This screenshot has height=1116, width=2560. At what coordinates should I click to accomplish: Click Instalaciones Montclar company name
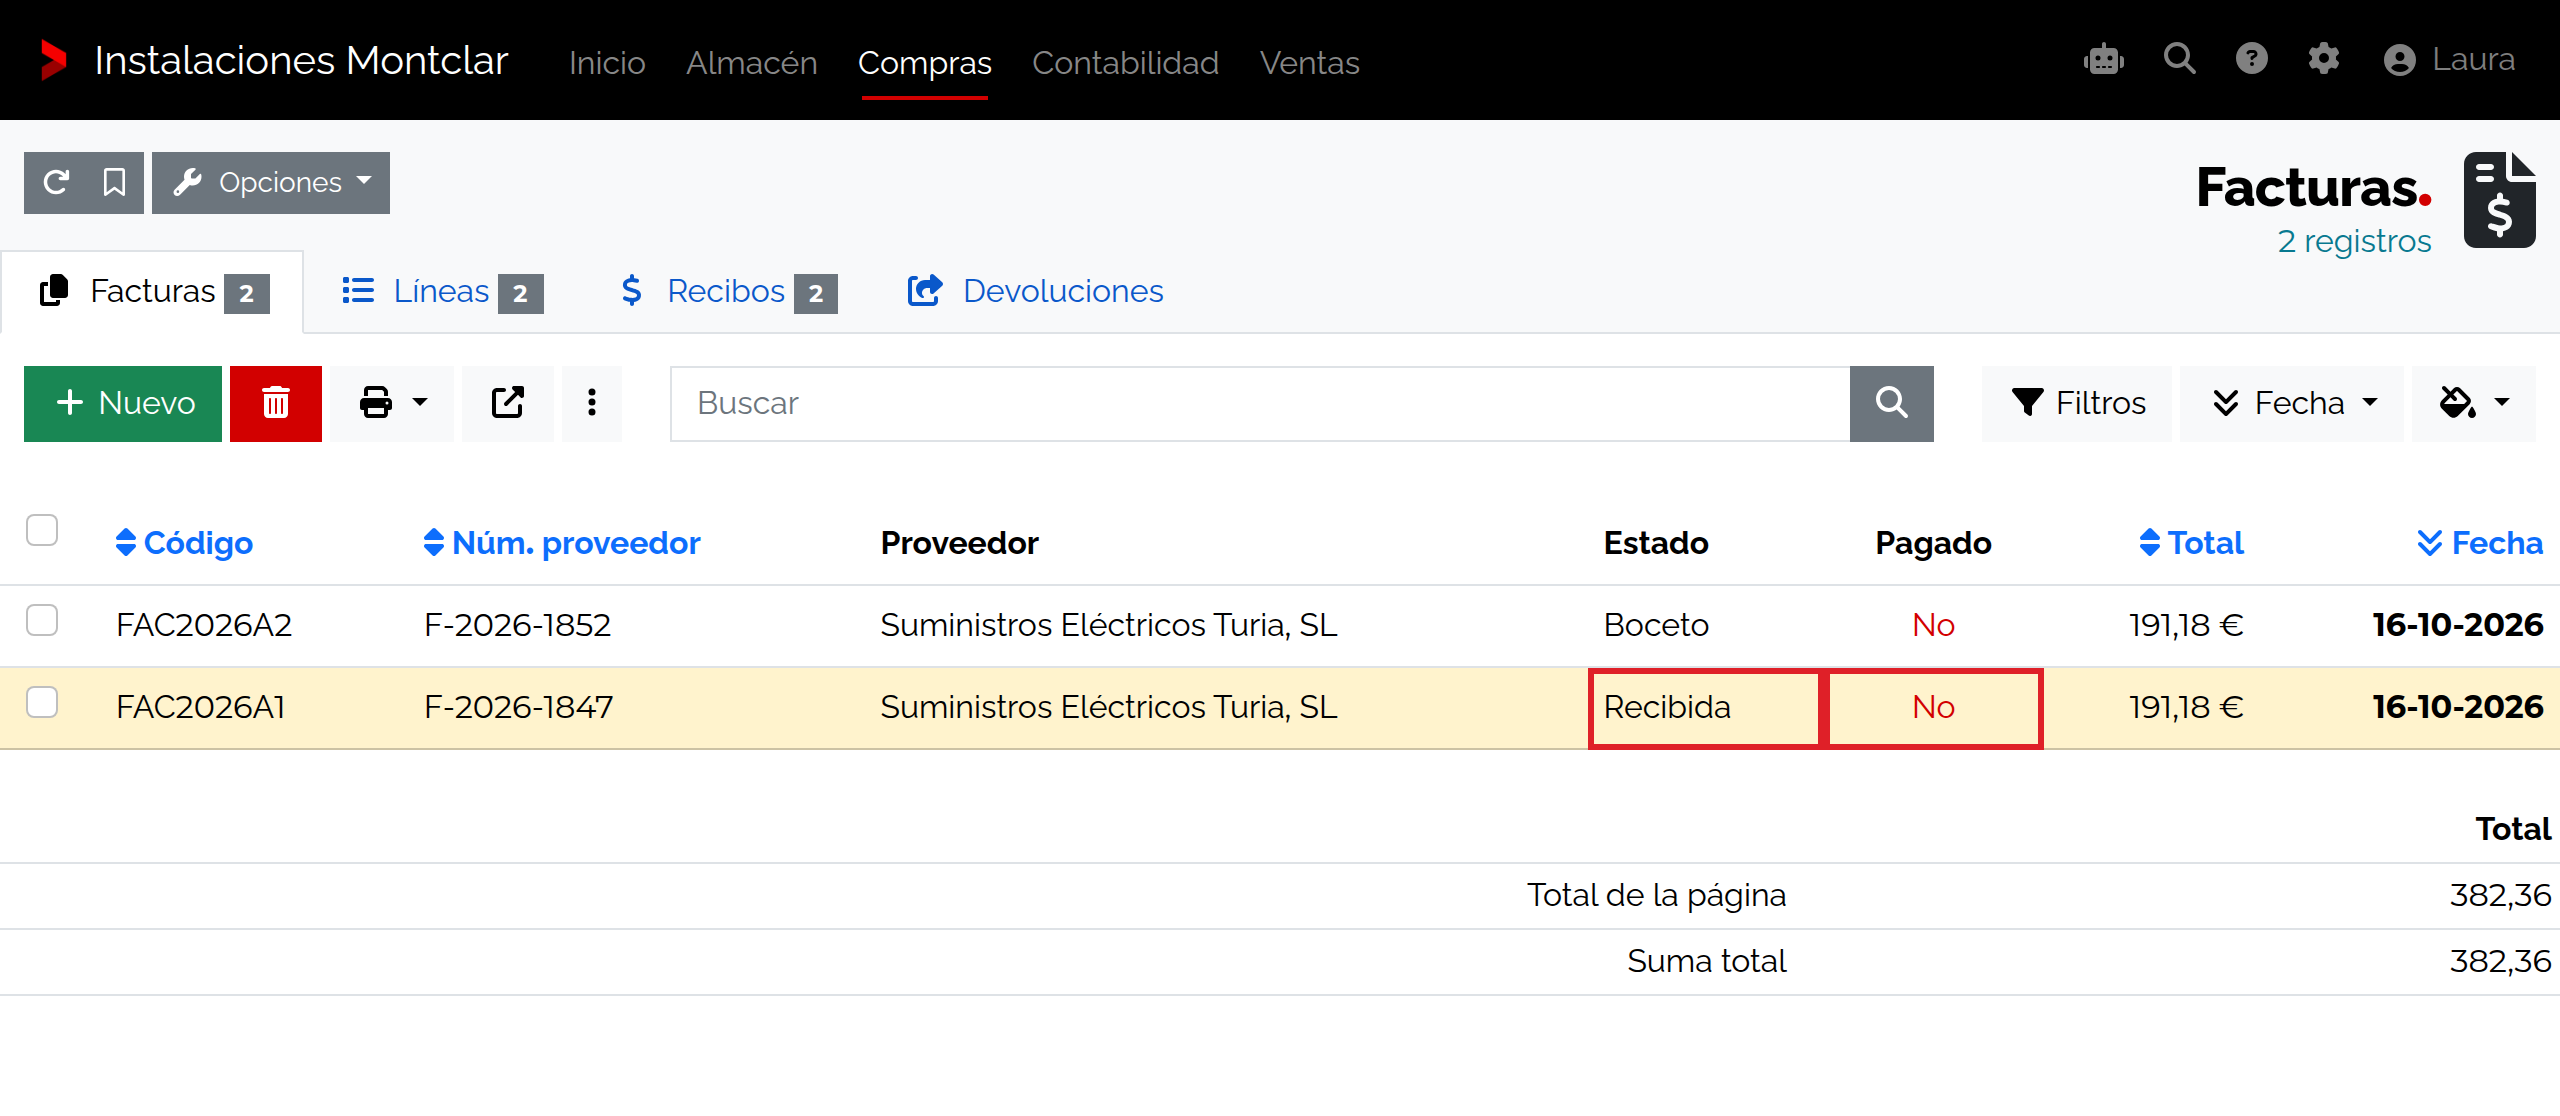tap(301, 60)
